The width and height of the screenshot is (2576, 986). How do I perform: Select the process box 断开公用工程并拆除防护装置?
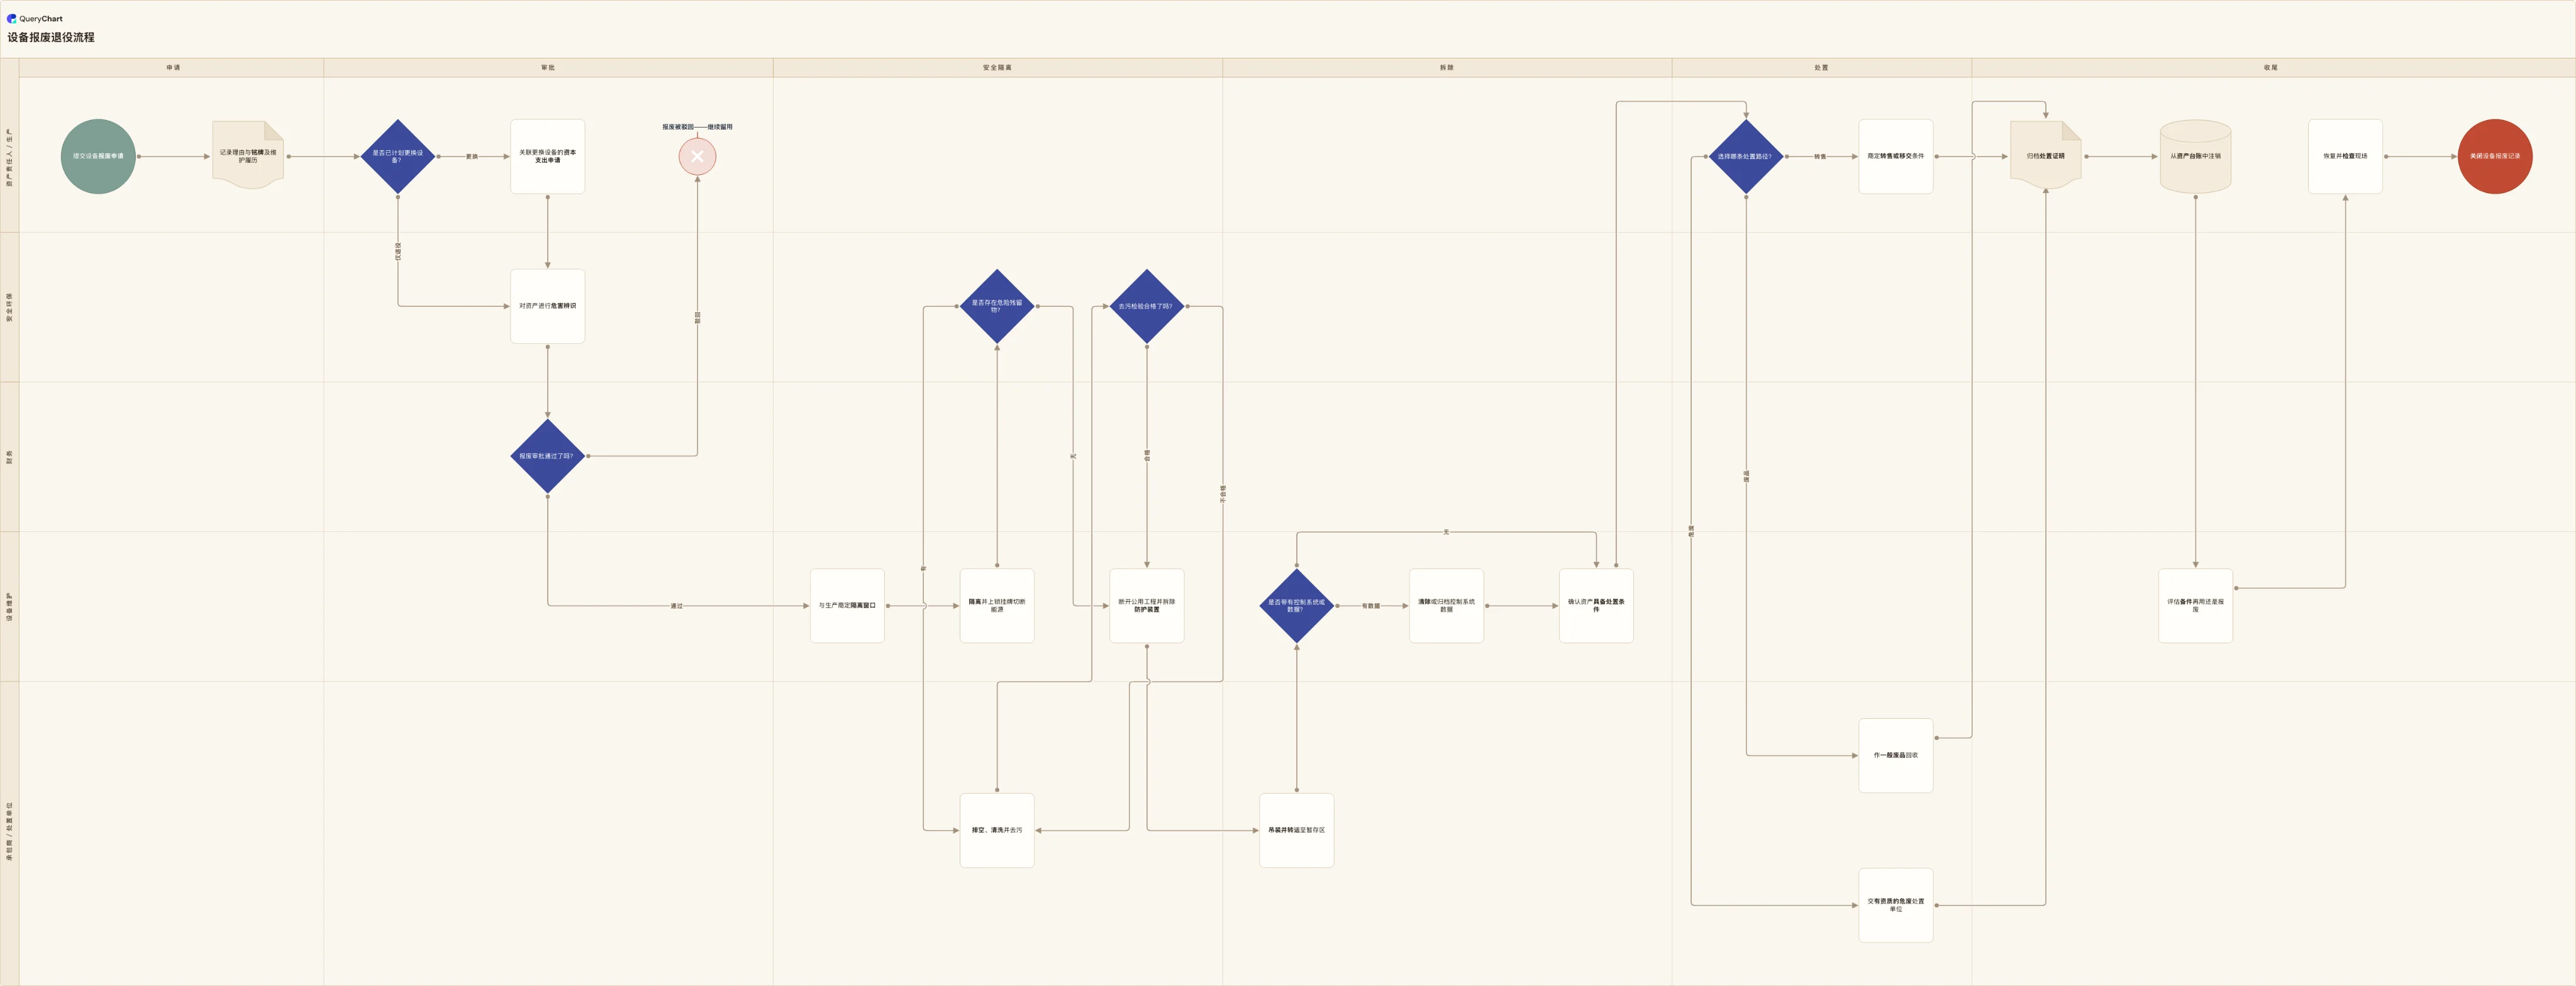pyautogui.click(x=1146, y=606)
